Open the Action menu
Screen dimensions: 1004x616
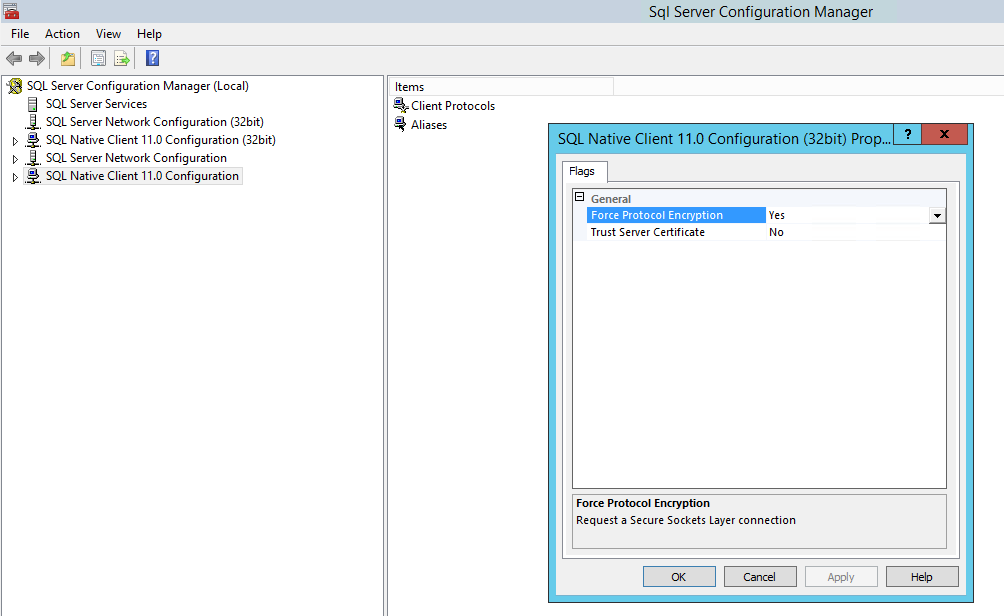(62, 33)
